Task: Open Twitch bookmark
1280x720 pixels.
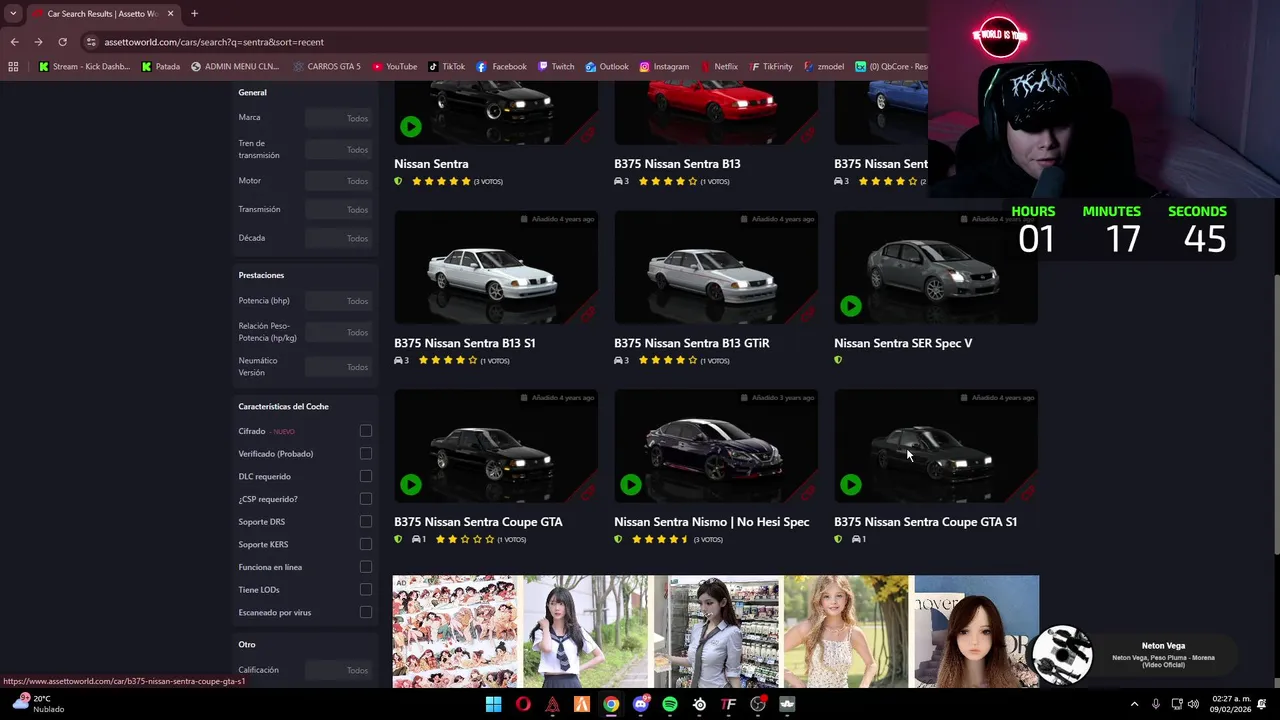Action: coord(556,67)
